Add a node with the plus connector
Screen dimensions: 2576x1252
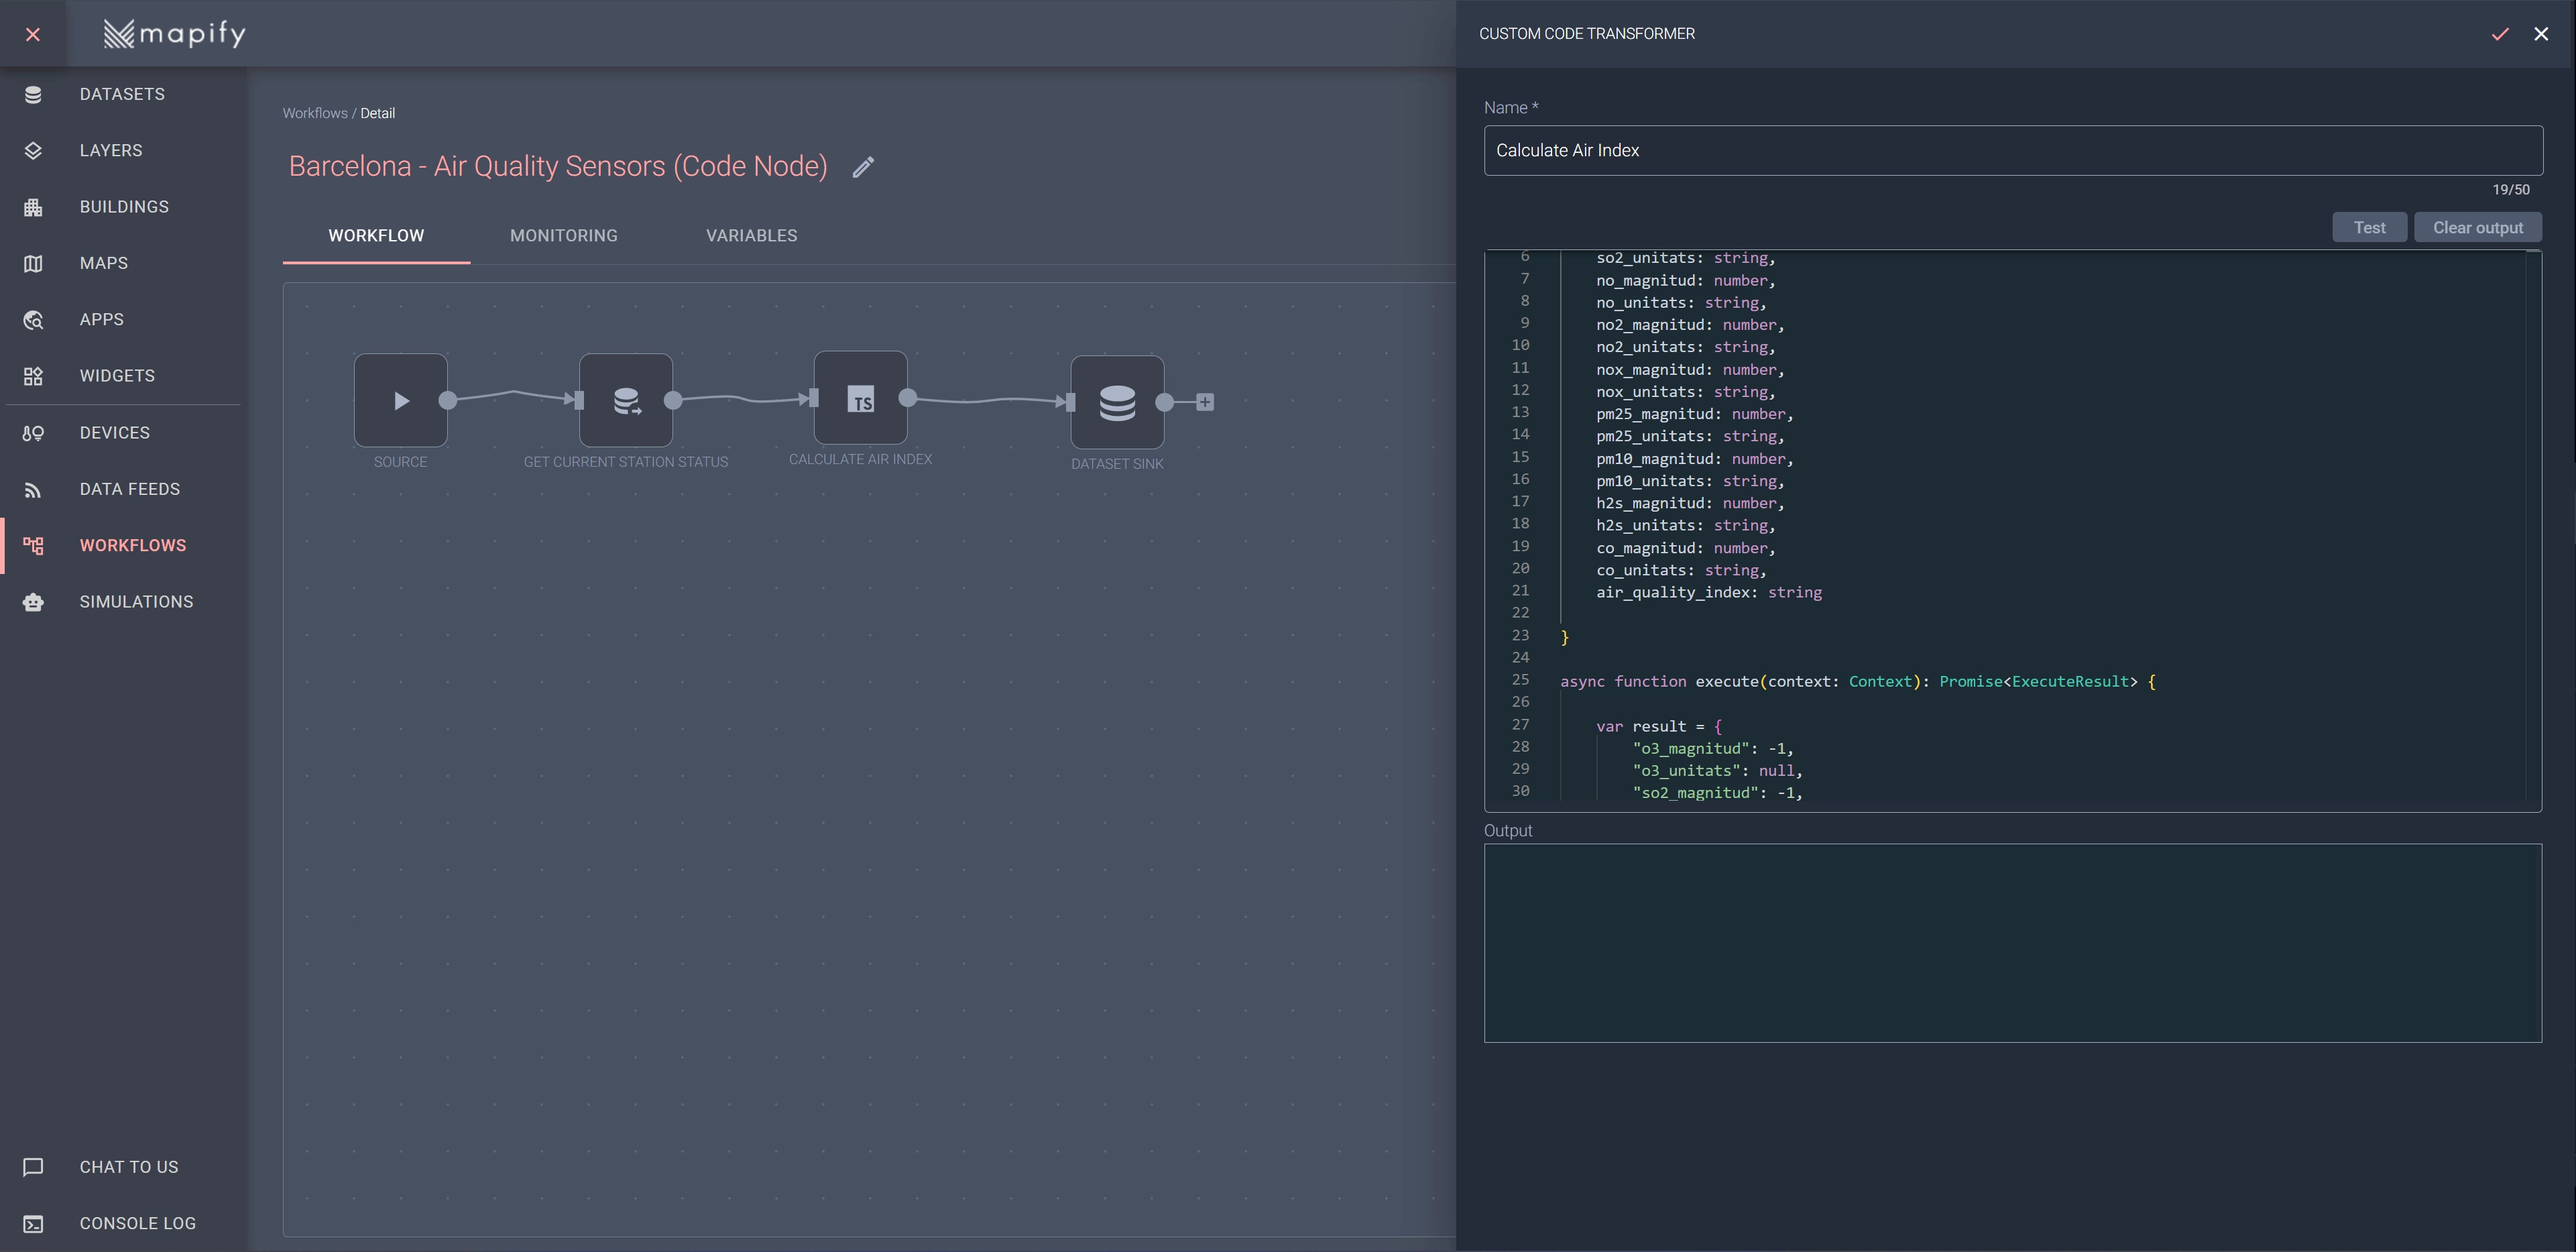[1205, 402]
